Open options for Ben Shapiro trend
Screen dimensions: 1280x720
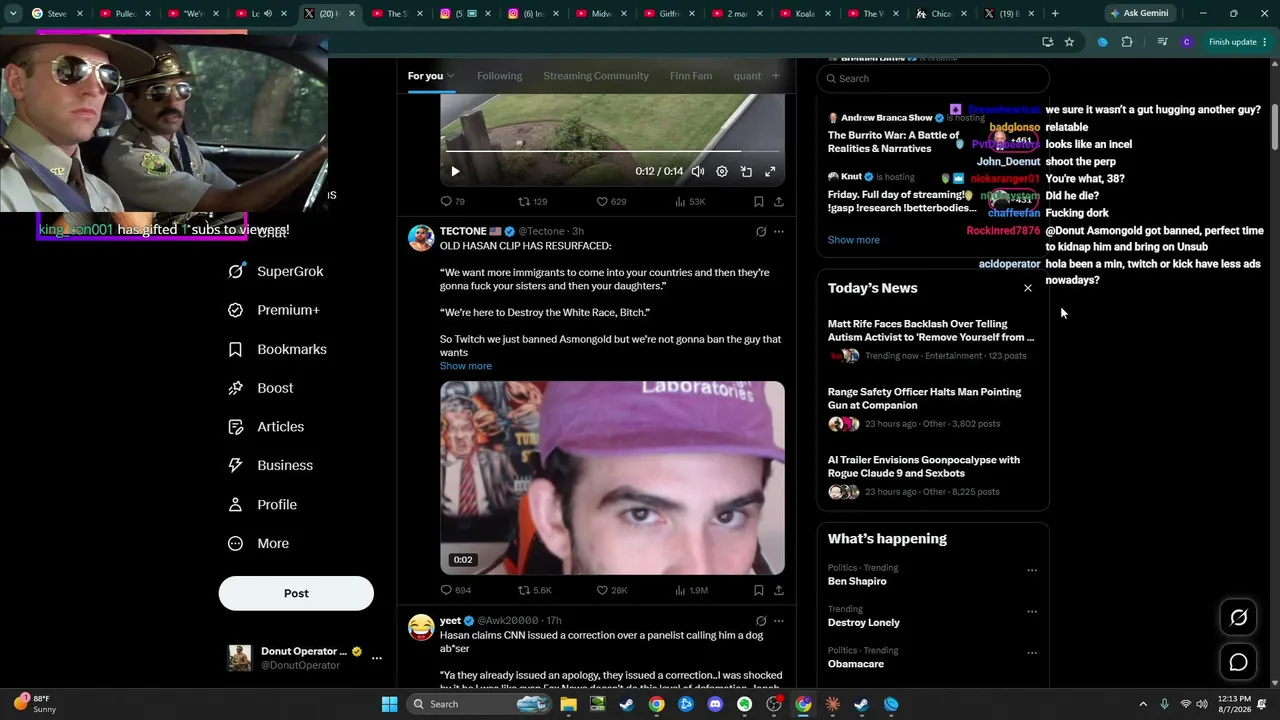1032,571
